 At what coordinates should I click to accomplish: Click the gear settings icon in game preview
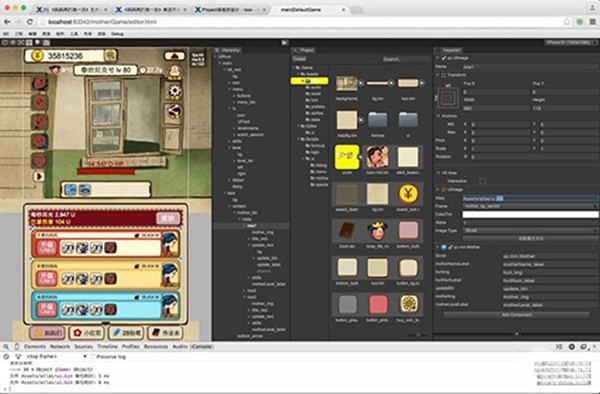pos(175,91)
